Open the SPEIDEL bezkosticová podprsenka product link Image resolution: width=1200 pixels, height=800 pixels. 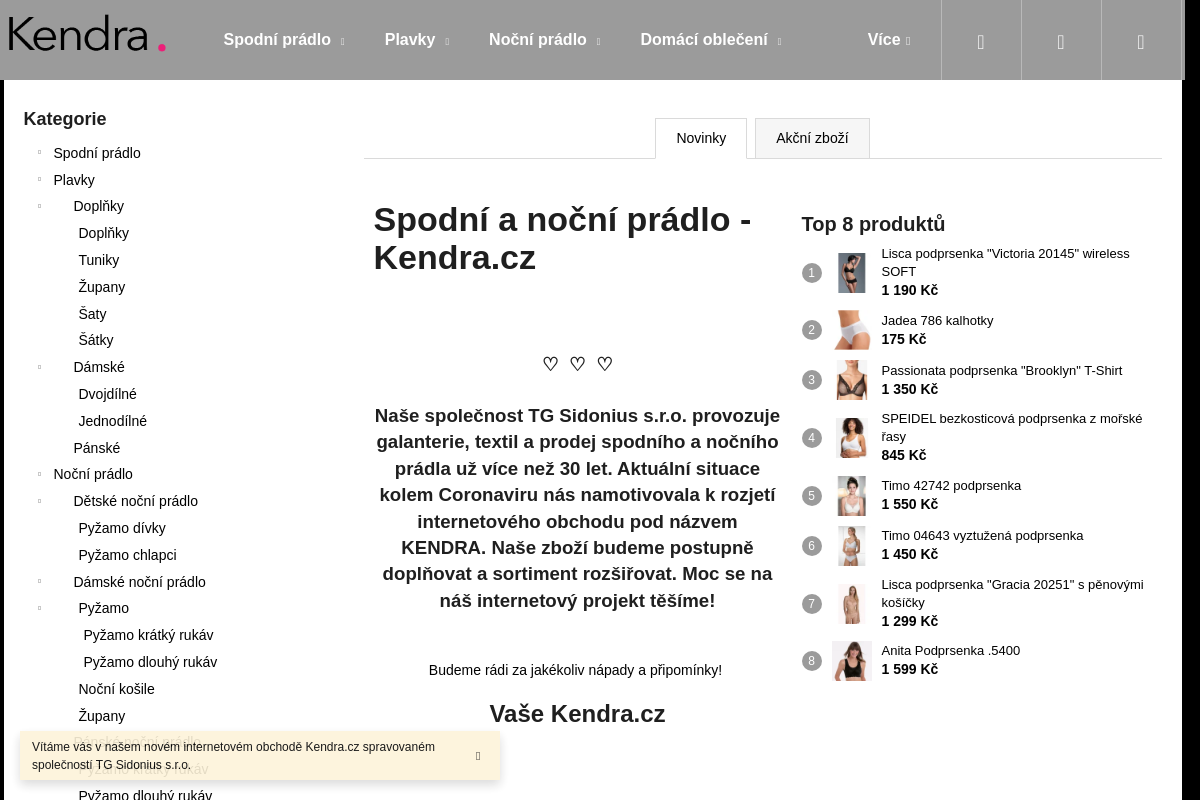coord(1012,428)
